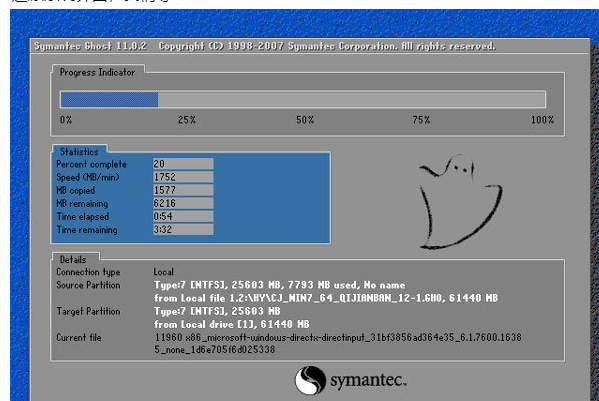Click the MB remaining value 6216
The width and height of the screenshot is (599, 401).
point(183,203)
